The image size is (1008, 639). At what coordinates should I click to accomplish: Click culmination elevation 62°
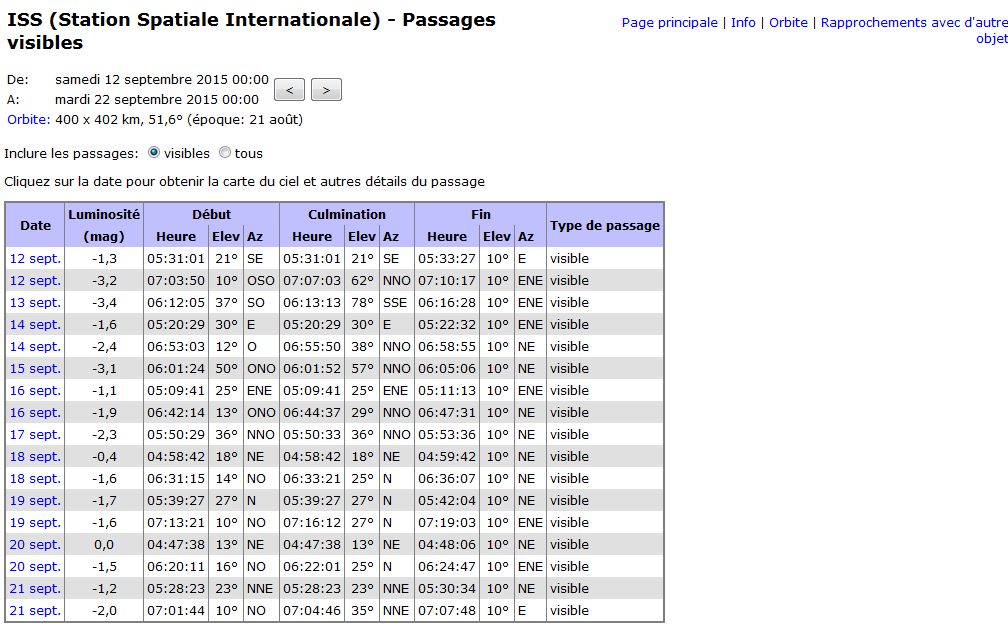pos(362,280)
